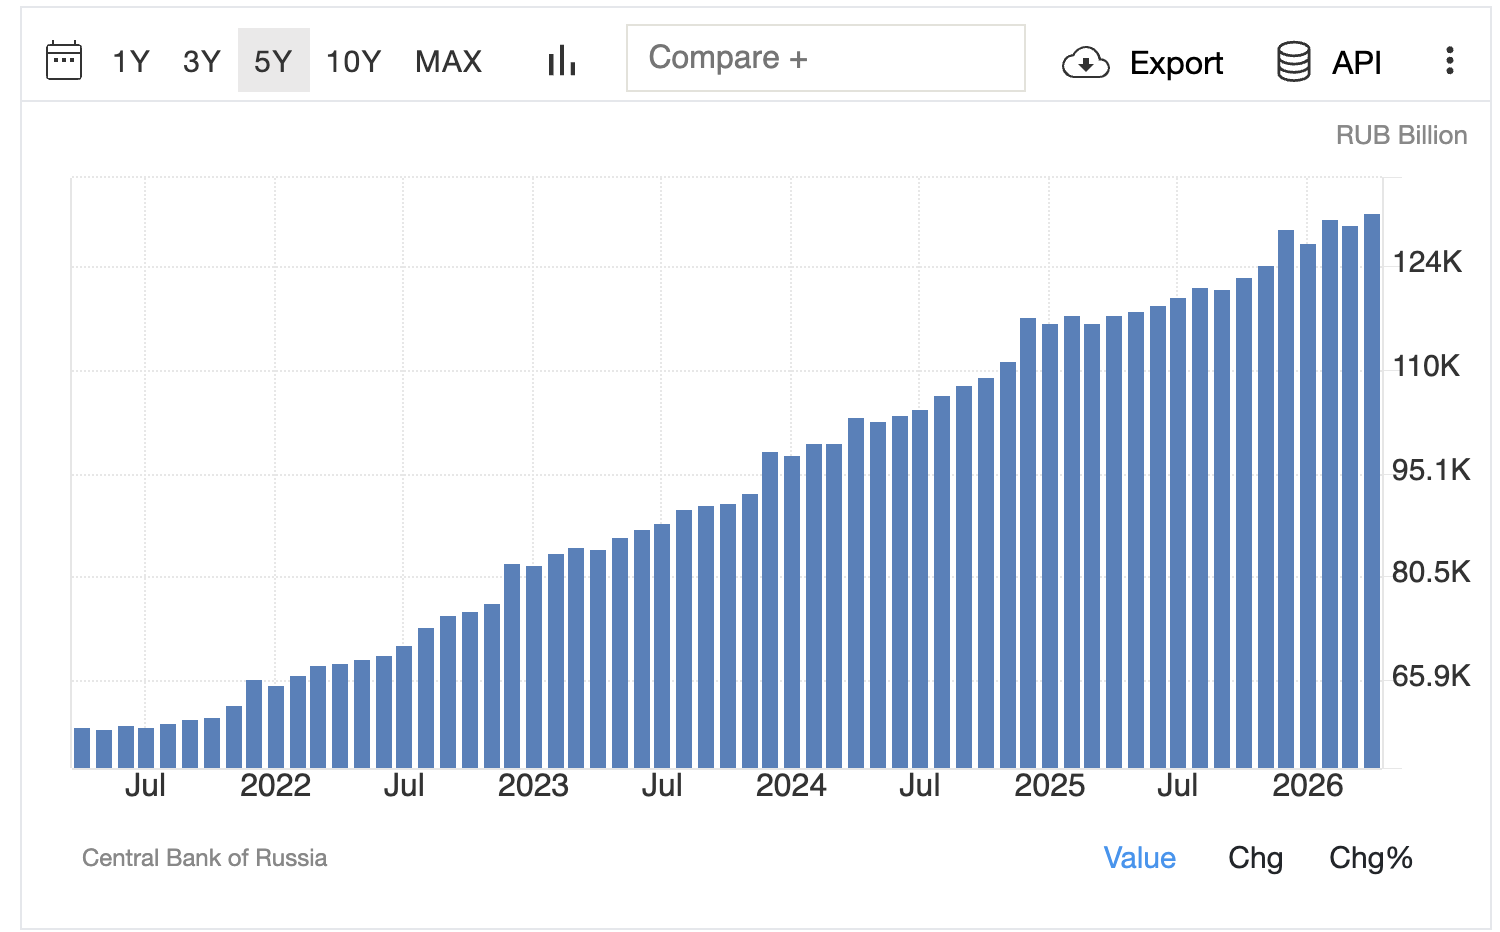1500x932 pixels.
Task: Select the 3Y time range
Action: click(x=202, y=61)
